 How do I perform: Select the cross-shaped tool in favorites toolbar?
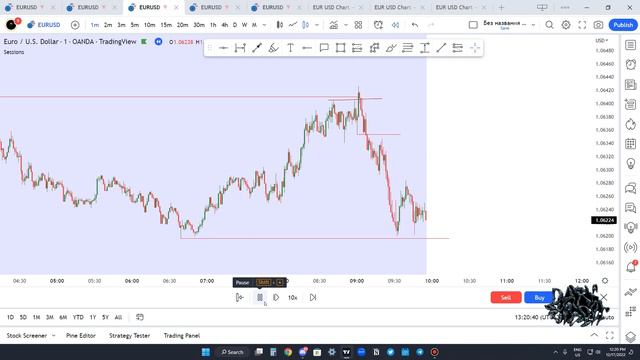tap(474, 48)
